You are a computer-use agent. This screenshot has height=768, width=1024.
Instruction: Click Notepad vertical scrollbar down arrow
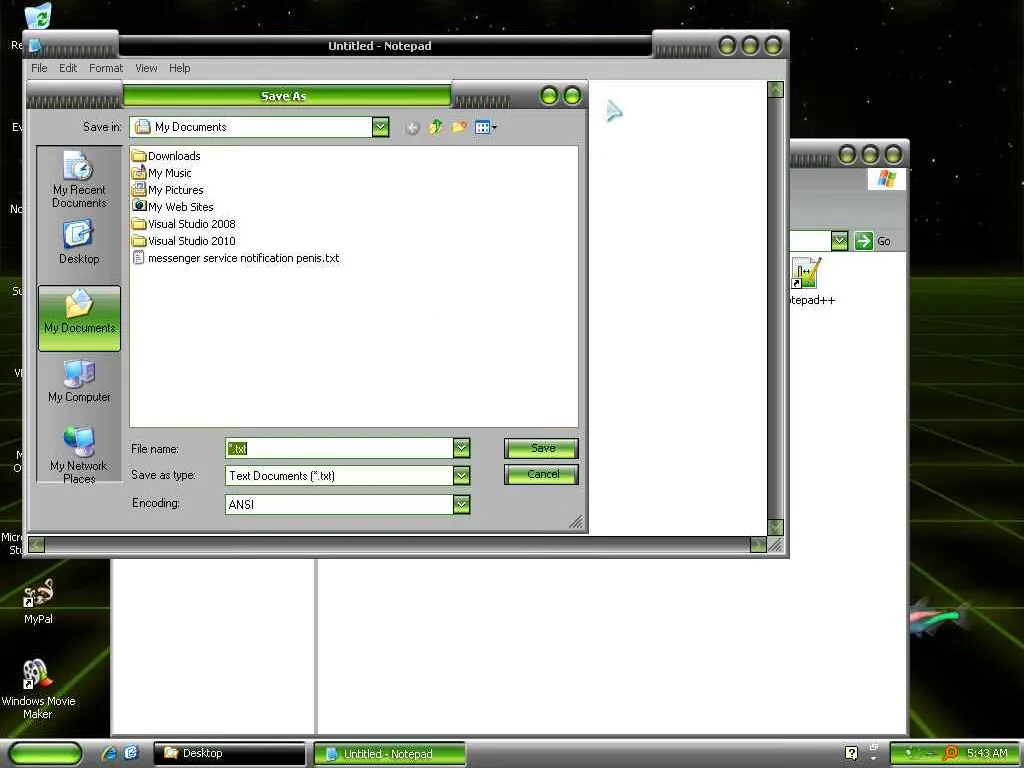point(775,527)
